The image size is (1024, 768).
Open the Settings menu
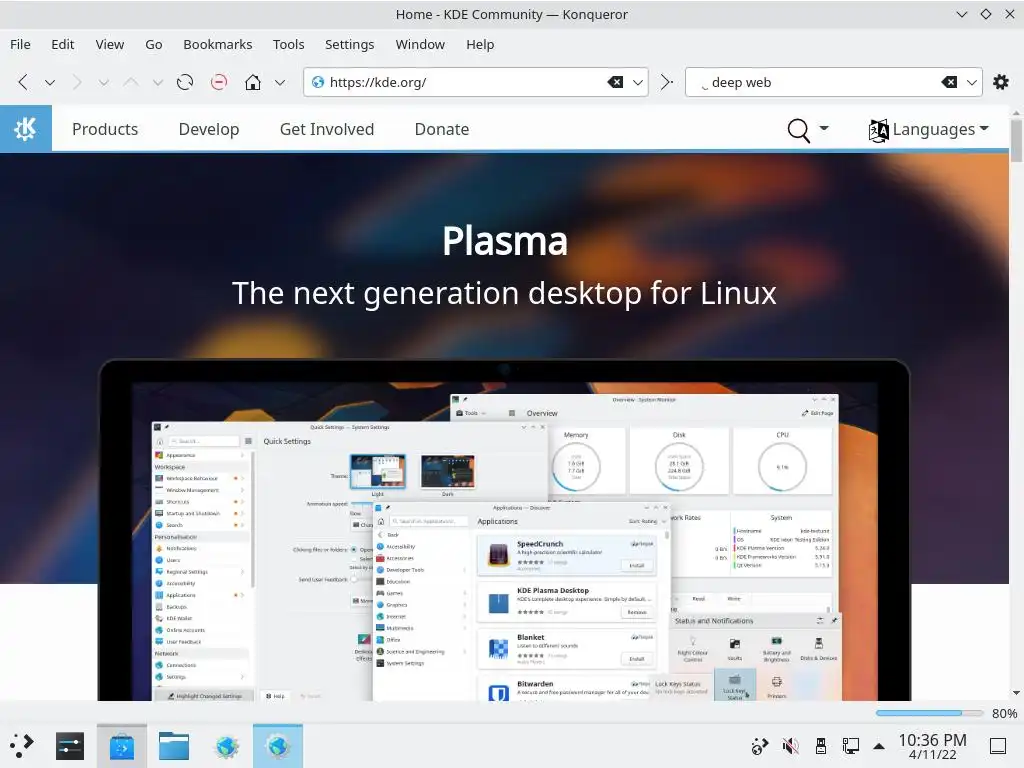(x=349, y=44)
